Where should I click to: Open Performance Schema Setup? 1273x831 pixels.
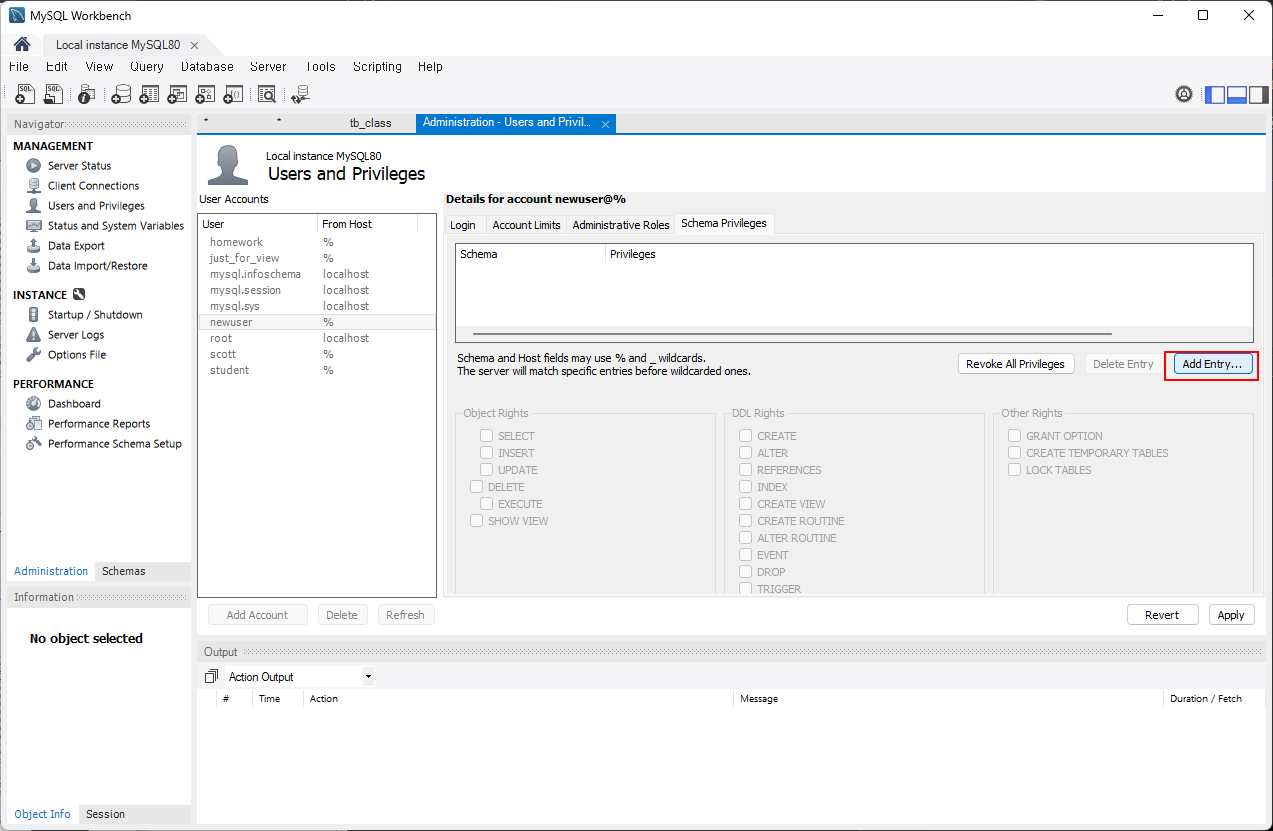115,444
